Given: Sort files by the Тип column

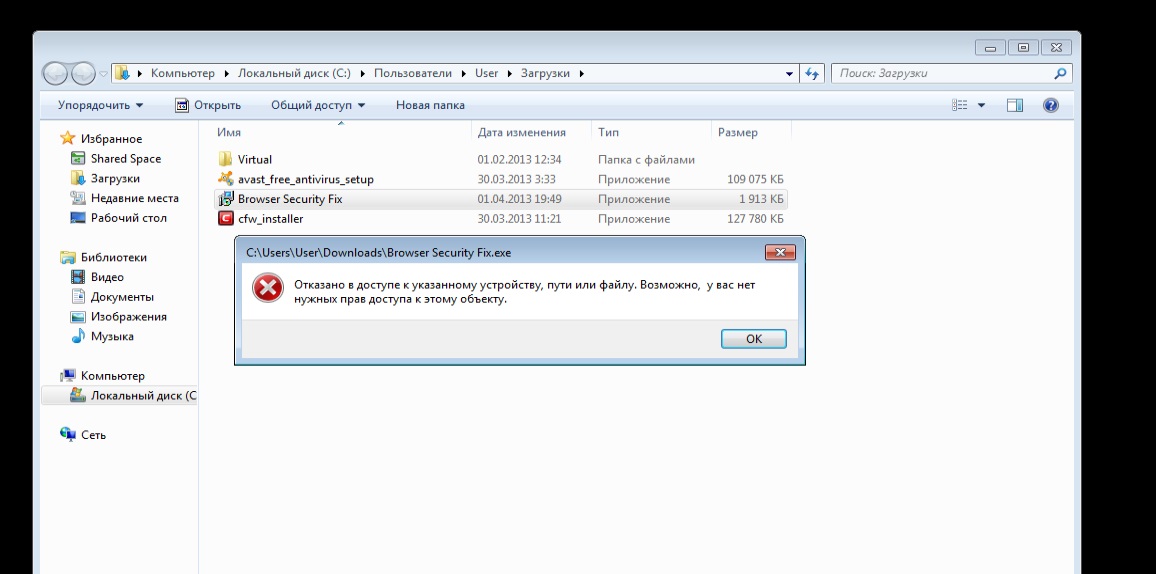Looking at the screenshot, I should [x=651, y=133].
